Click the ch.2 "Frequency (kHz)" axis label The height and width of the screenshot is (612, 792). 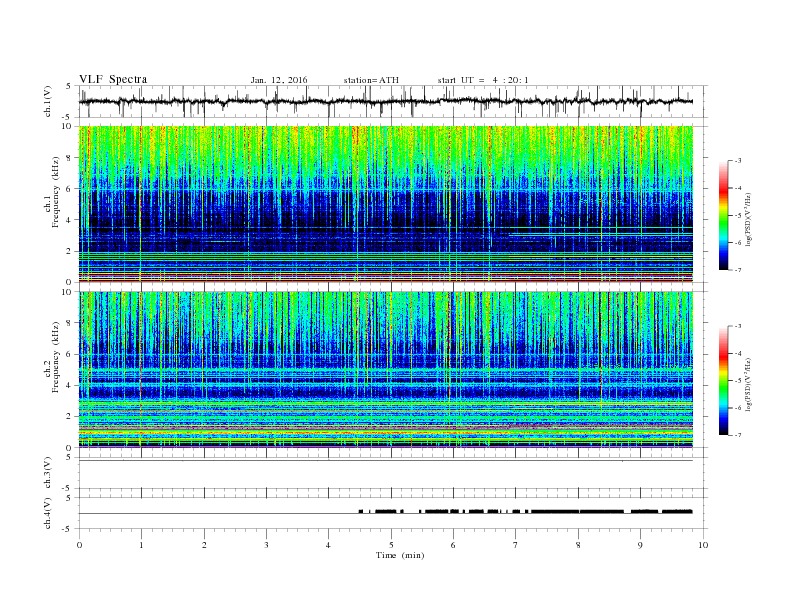click(x=56, y=358)
